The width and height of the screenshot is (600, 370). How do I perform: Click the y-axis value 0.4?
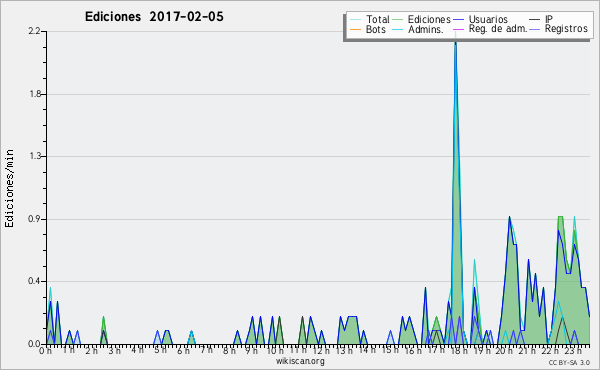(34, 281)
